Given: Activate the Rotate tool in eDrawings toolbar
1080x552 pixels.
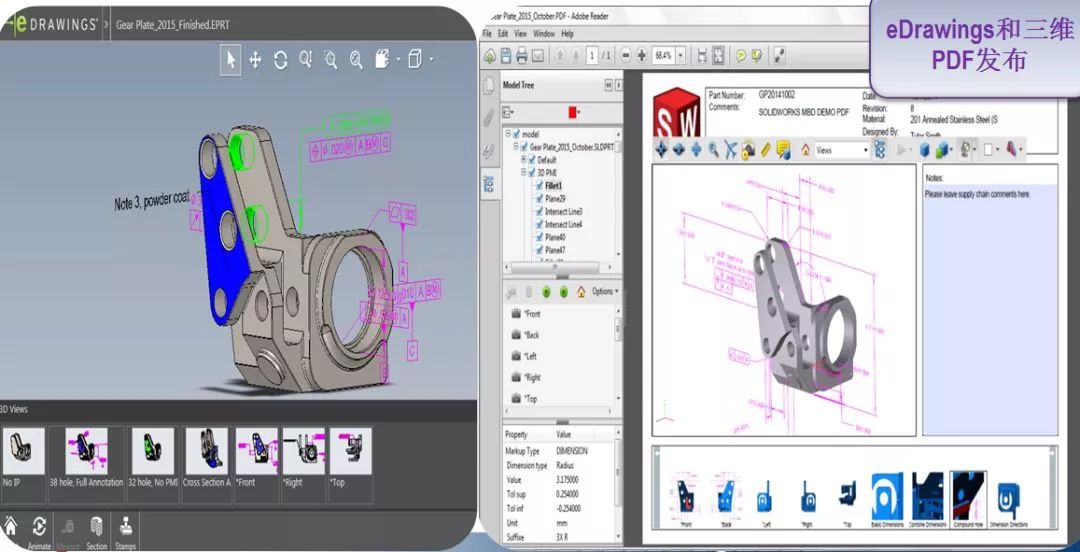Looking at the screenshot, I should click(x=280, y=60).
